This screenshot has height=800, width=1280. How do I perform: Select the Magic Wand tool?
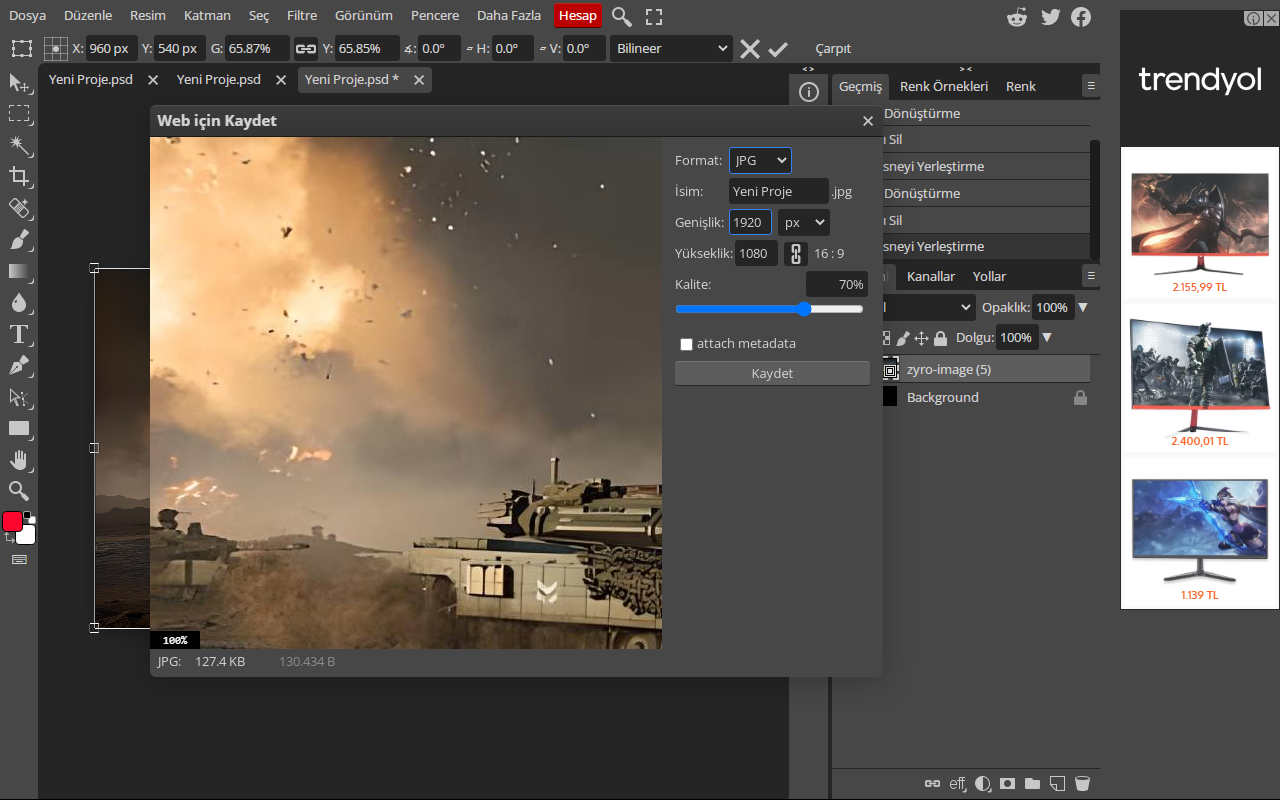click(19, 146)
